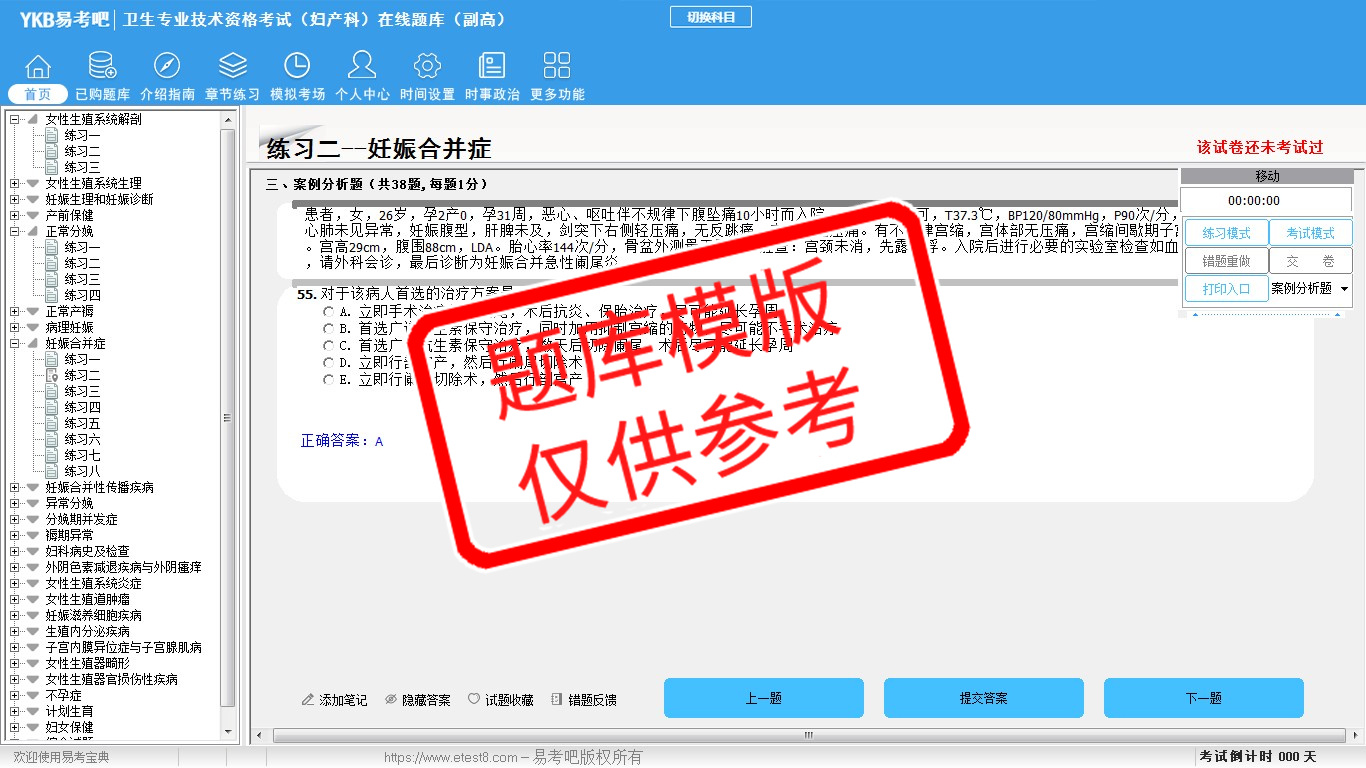
Task: Choose radio button for option E
Action: point(329,380)
